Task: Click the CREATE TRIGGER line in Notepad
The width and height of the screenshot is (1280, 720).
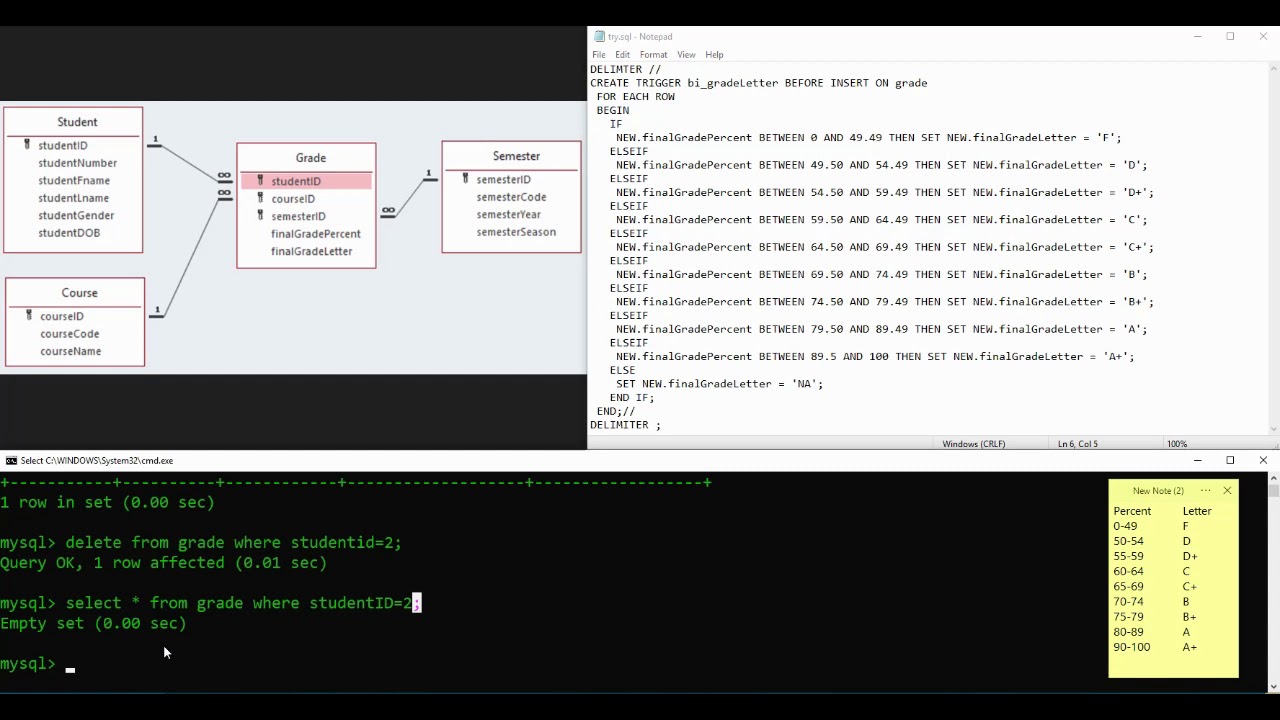Action: [758, 83]
